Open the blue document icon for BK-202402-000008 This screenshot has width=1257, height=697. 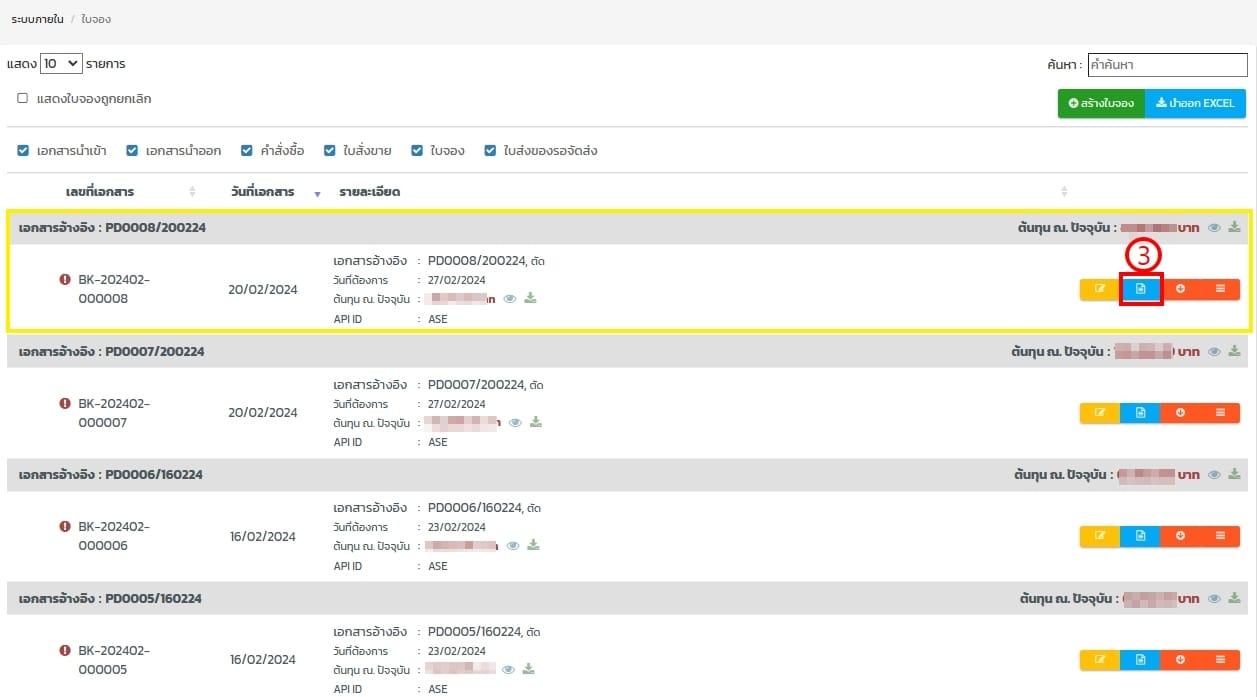tap(1140, 289)
